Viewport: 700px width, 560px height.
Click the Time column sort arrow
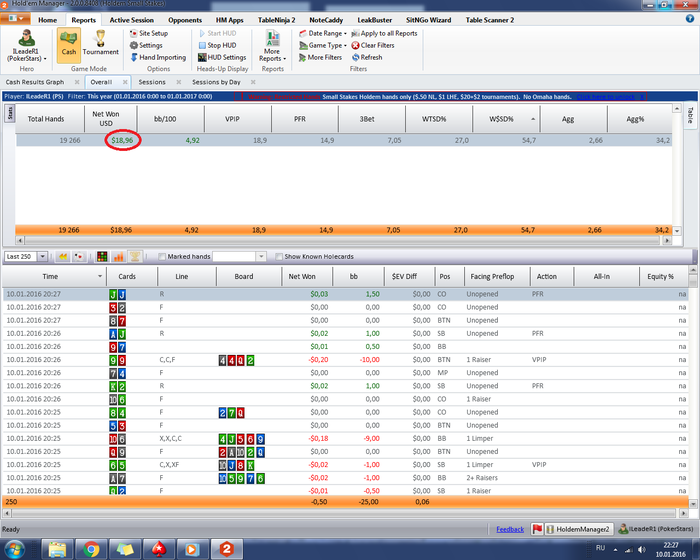coord(100,276)
